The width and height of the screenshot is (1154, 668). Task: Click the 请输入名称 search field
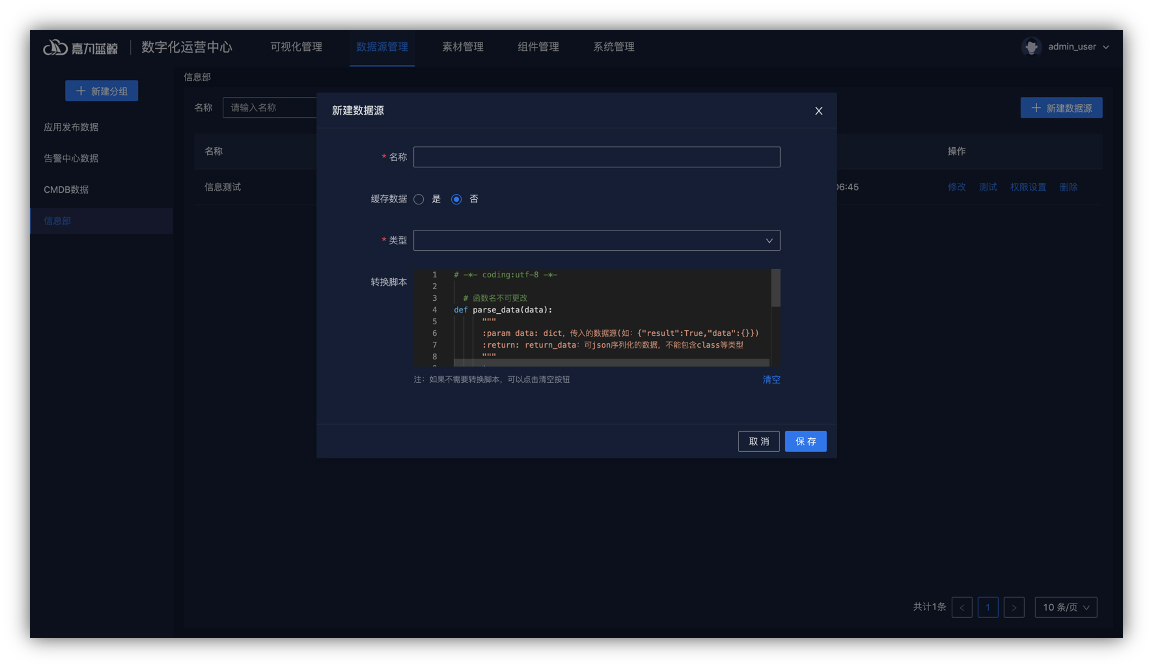click(269, 107)
